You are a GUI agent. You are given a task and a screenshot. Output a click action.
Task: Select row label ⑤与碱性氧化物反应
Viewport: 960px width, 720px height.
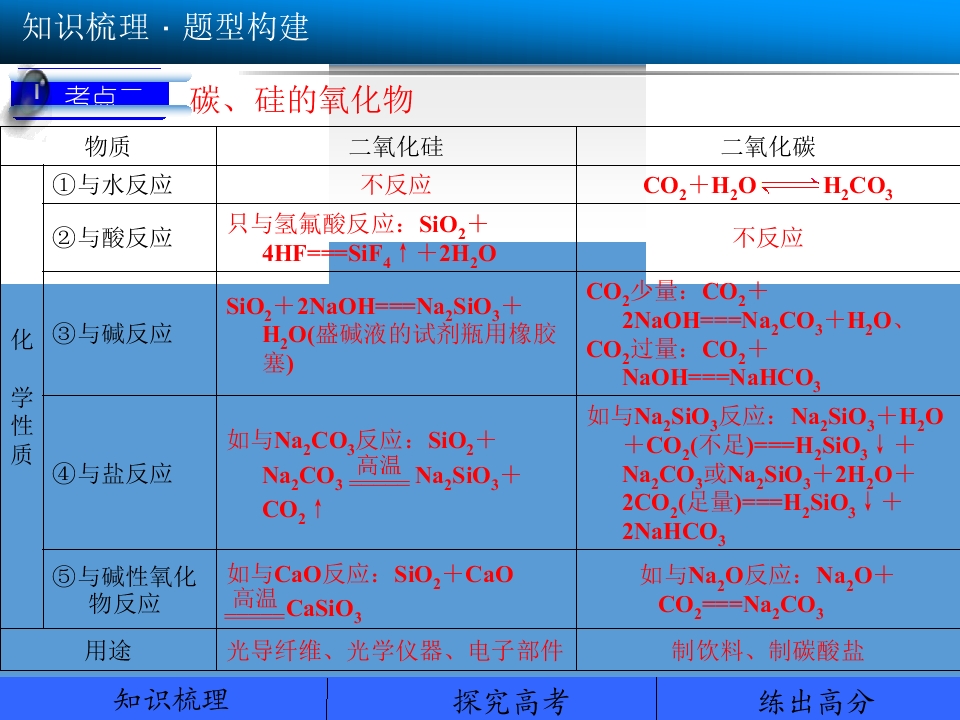coord(124,589)
